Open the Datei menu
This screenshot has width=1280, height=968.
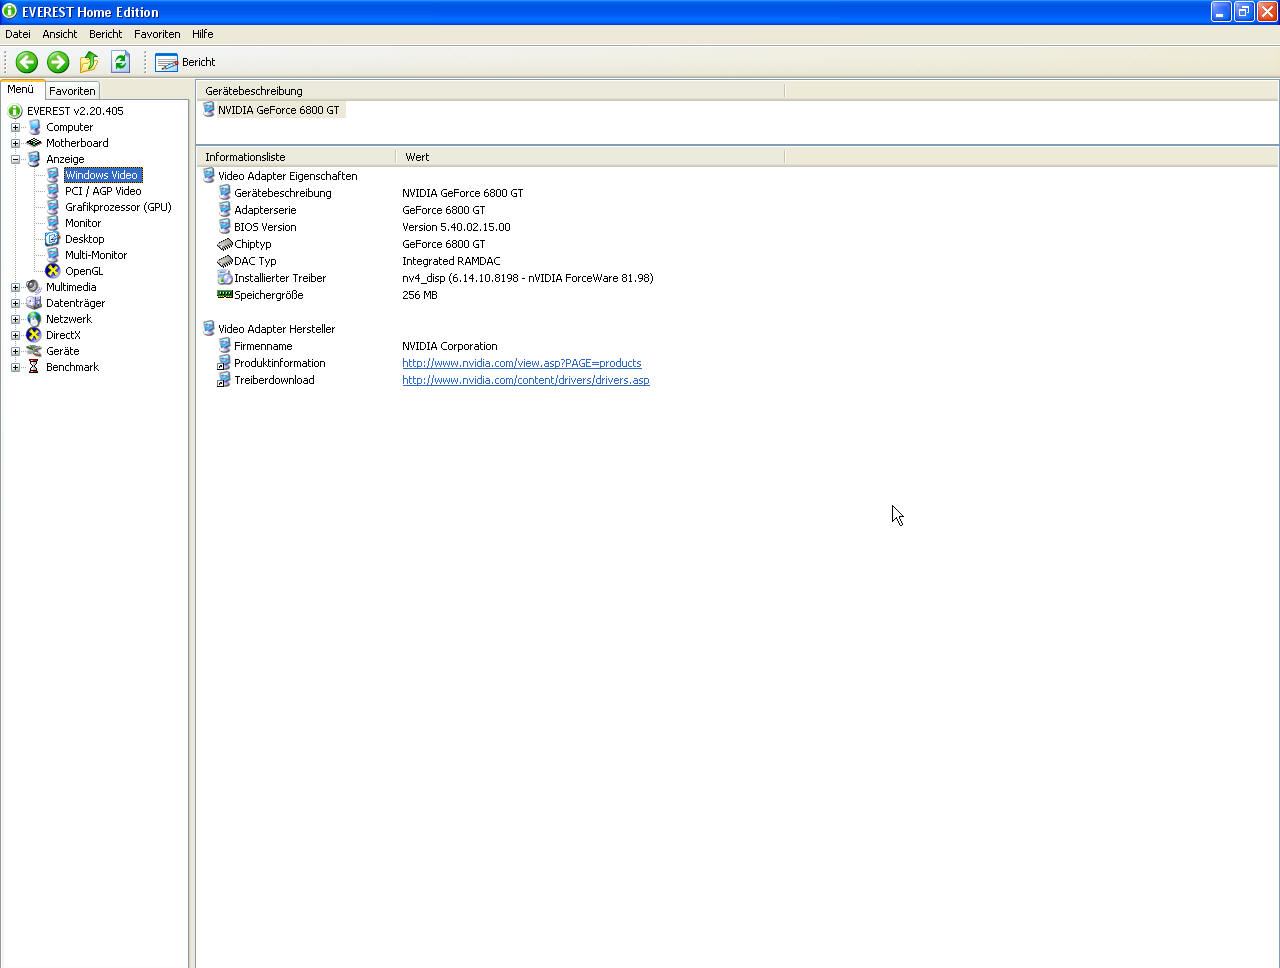click(x=18, y=34)
